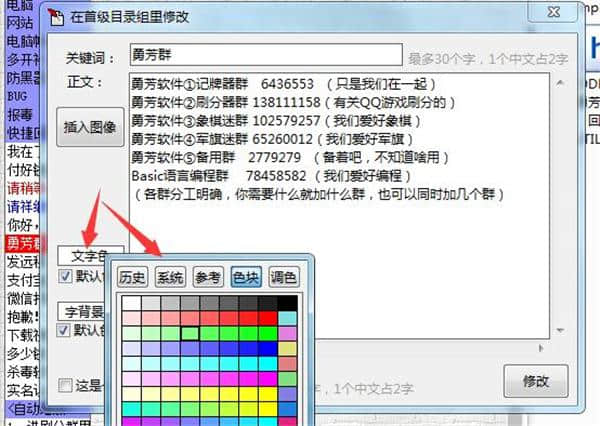Click the line 勇芳软件②刷分器群 138111158
600x426 pixels.
pyautogui.click(x=293, y=103)
